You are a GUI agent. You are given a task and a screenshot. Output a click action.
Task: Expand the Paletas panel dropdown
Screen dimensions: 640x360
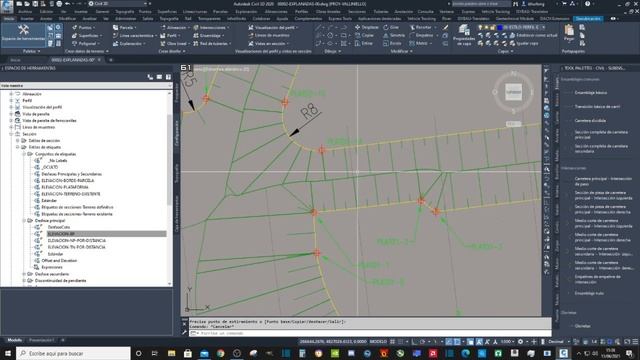31,51
